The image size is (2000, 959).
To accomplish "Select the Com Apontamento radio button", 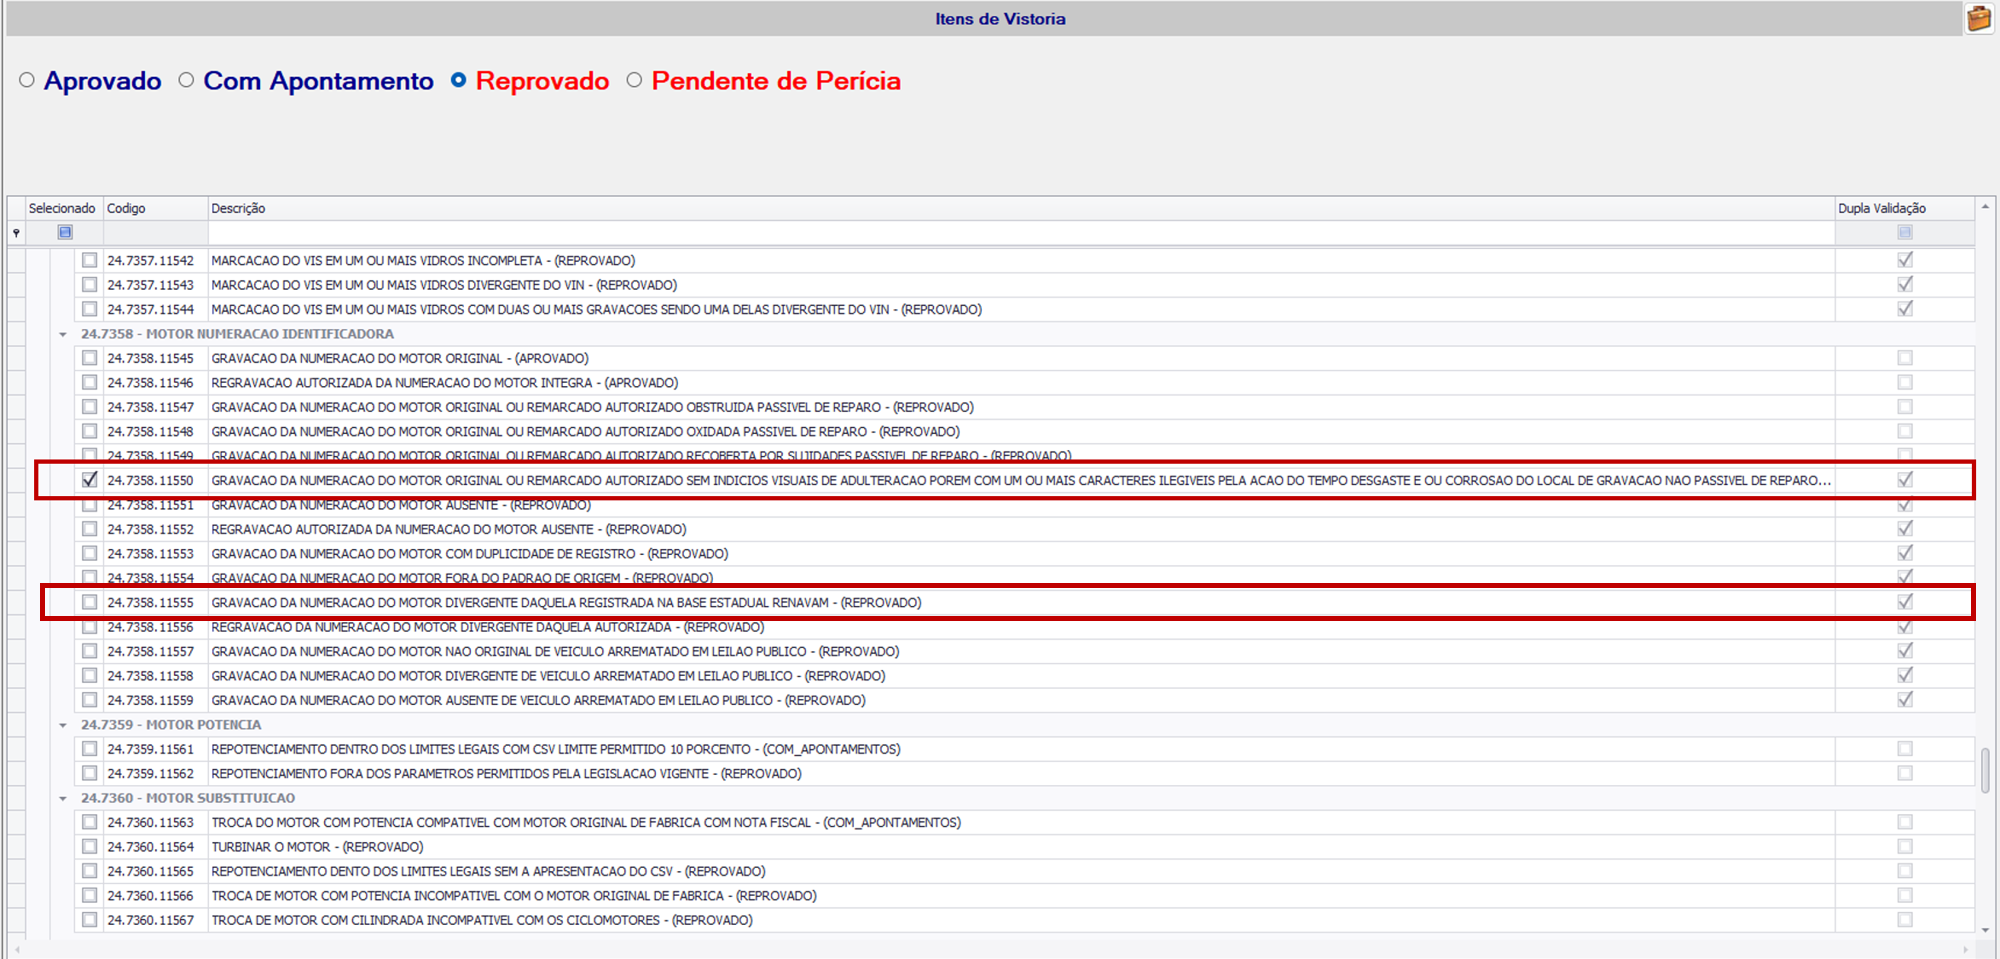I will 186,80.
